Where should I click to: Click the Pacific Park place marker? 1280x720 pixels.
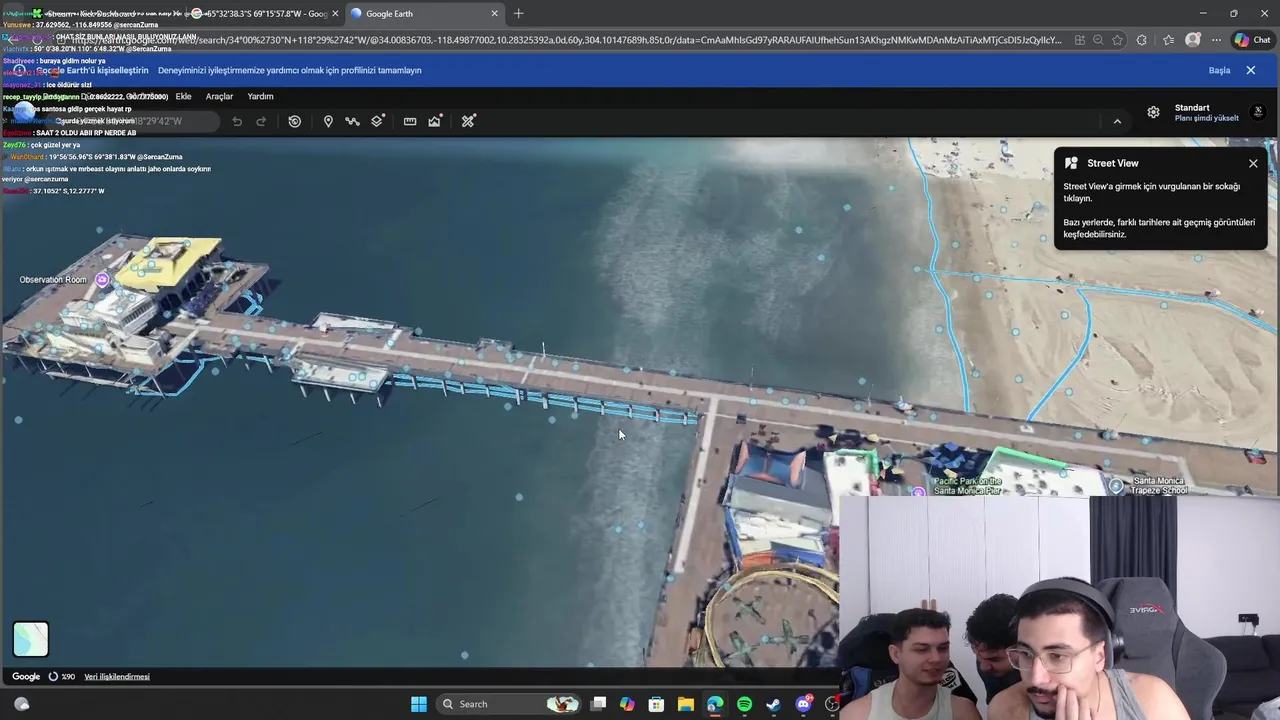pyautogui.click(x=919, y=491)
